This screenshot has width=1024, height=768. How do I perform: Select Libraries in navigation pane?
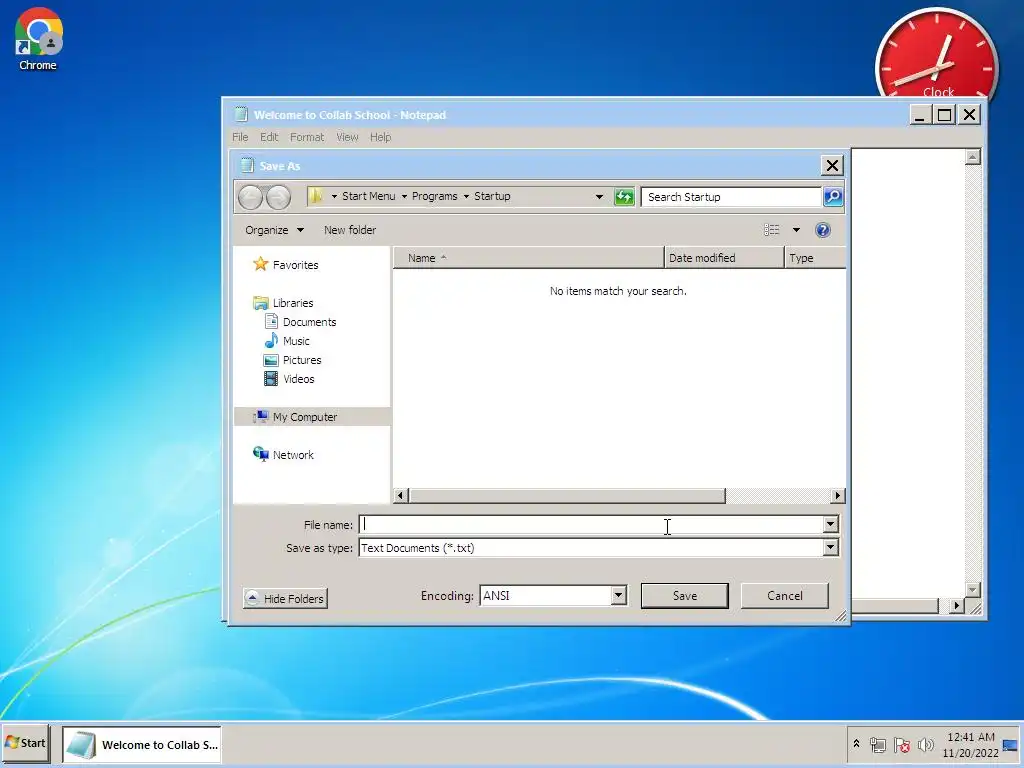pyautogui.click(x=283, y=303)
